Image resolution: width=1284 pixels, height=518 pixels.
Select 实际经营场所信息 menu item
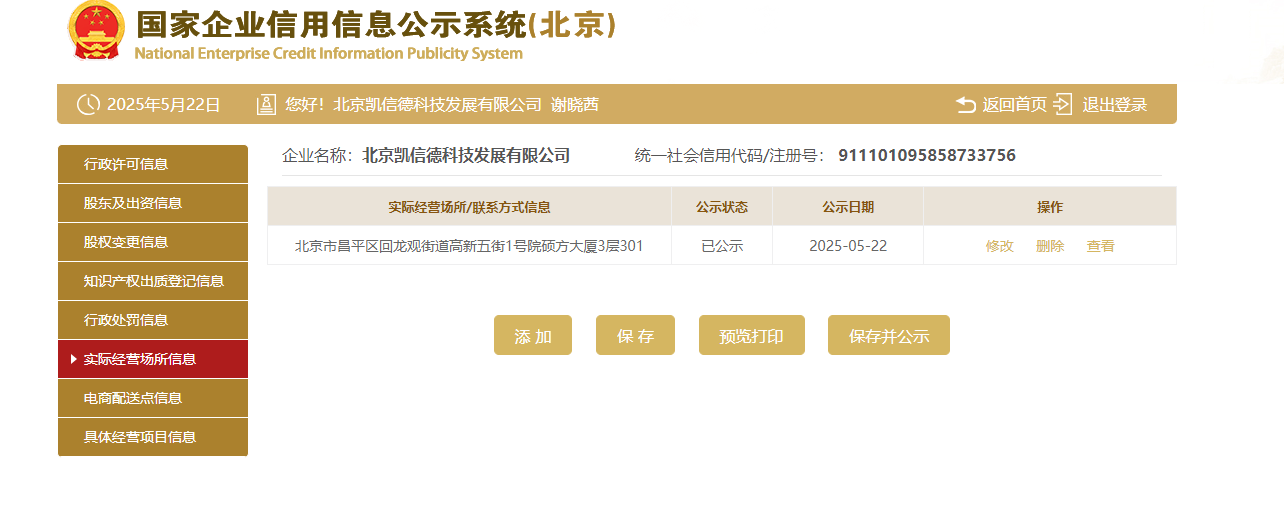click(153, 359)
